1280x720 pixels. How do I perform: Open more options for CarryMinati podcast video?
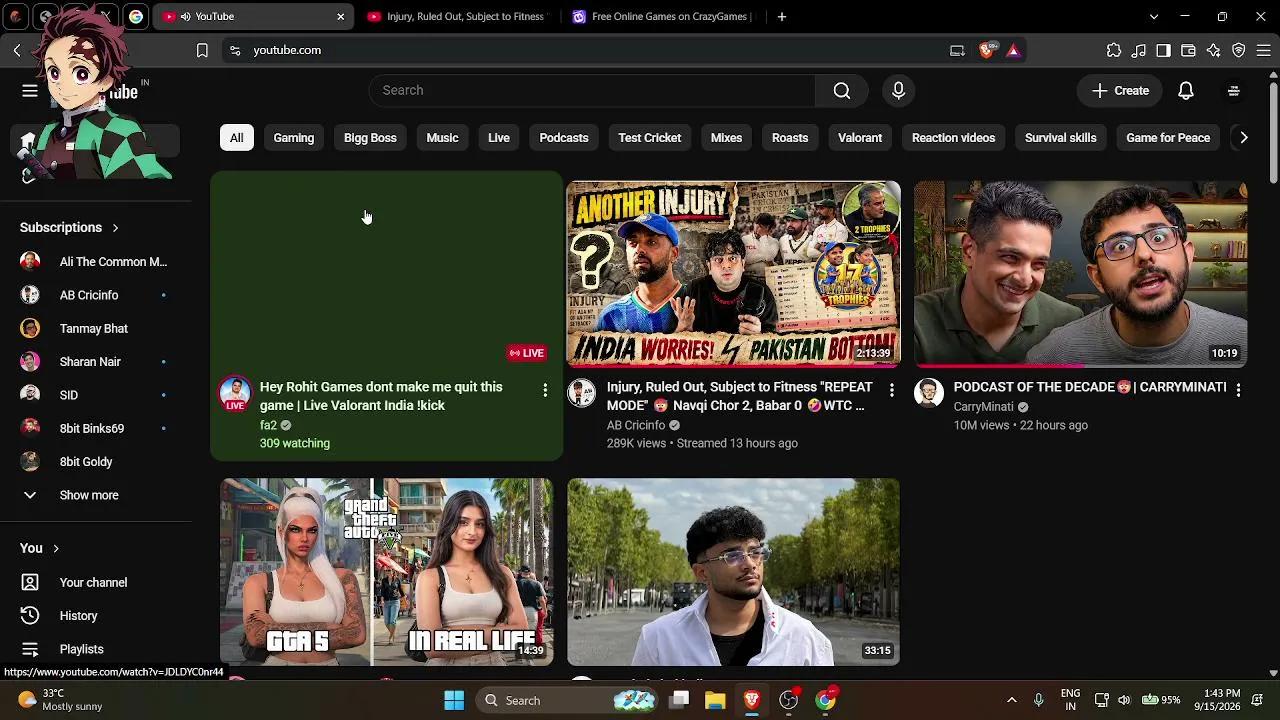tap(1238, 390)
